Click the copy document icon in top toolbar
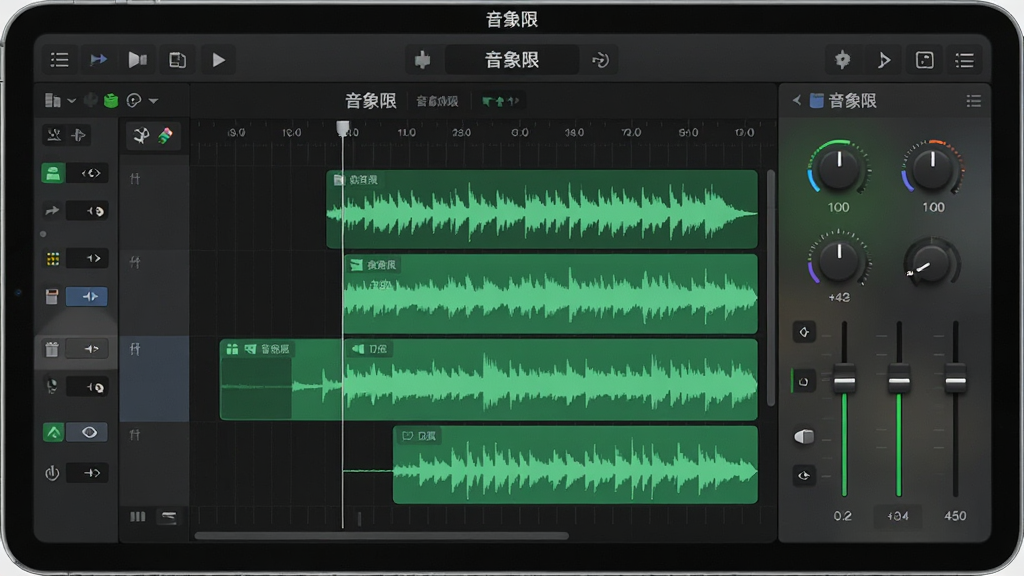This screenshot has height=576, width=1024. (x=177, y=60)
